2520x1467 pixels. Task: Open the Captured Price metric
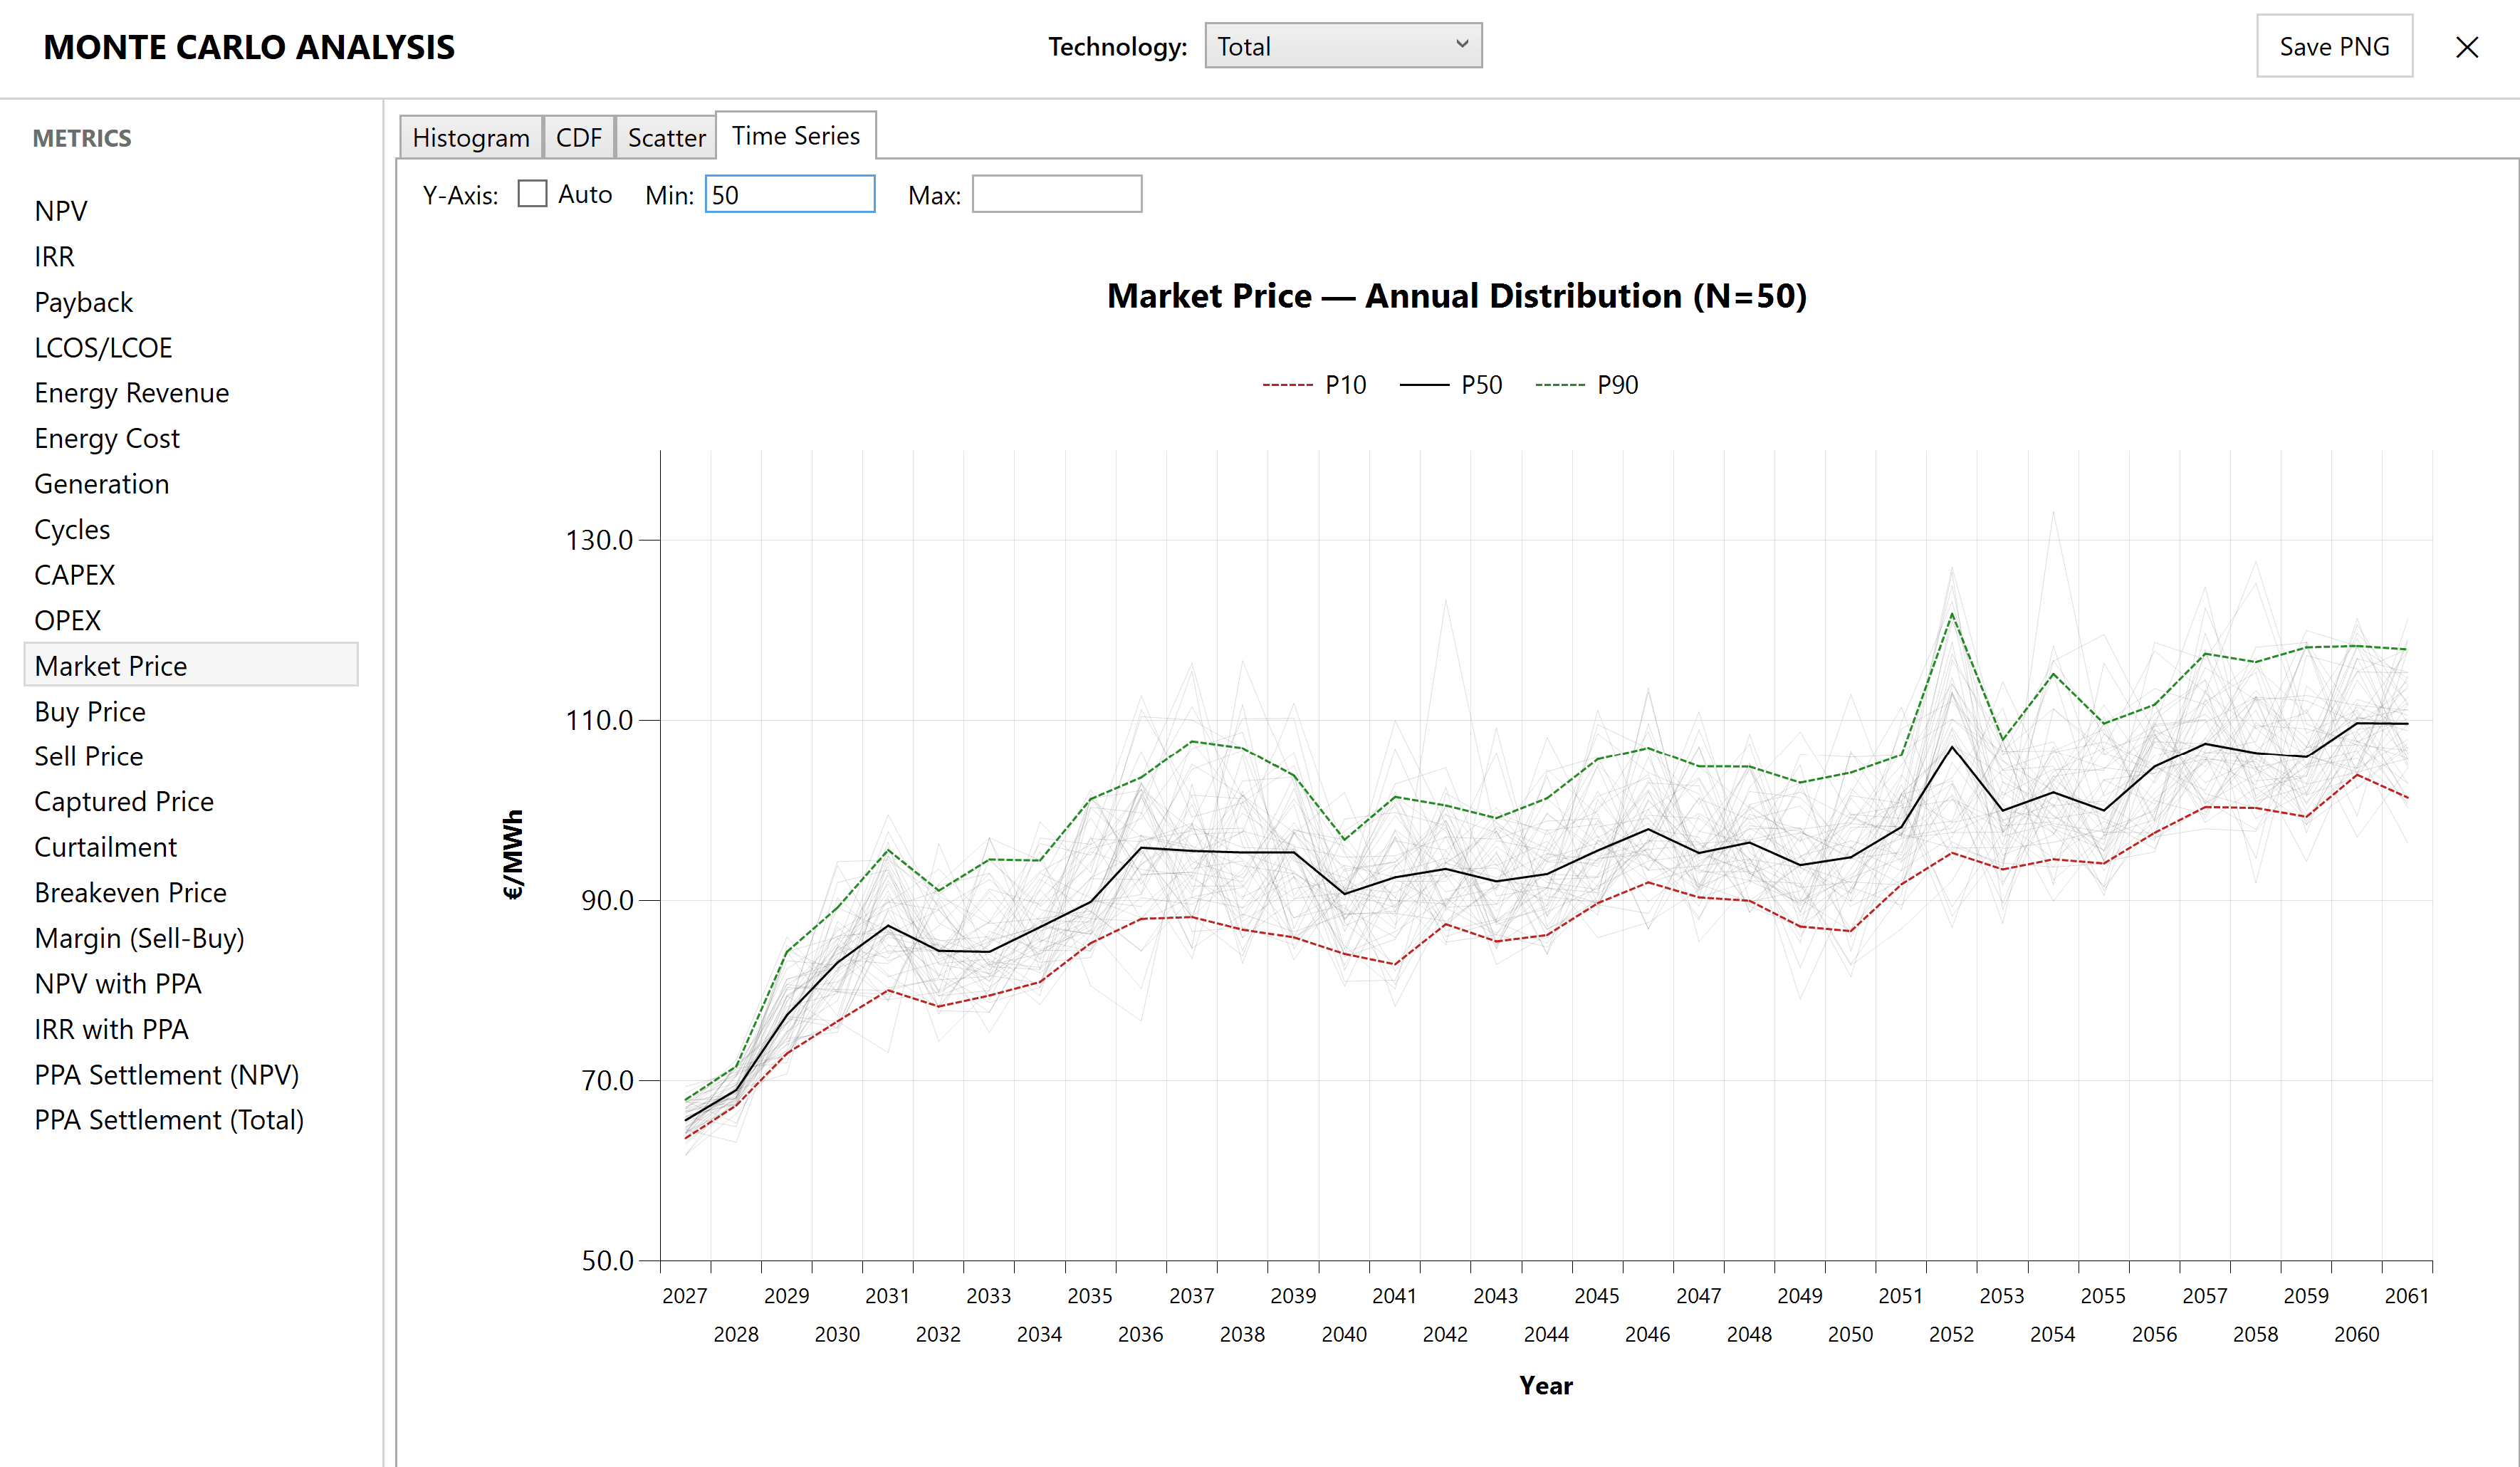(x=123, y=801)
